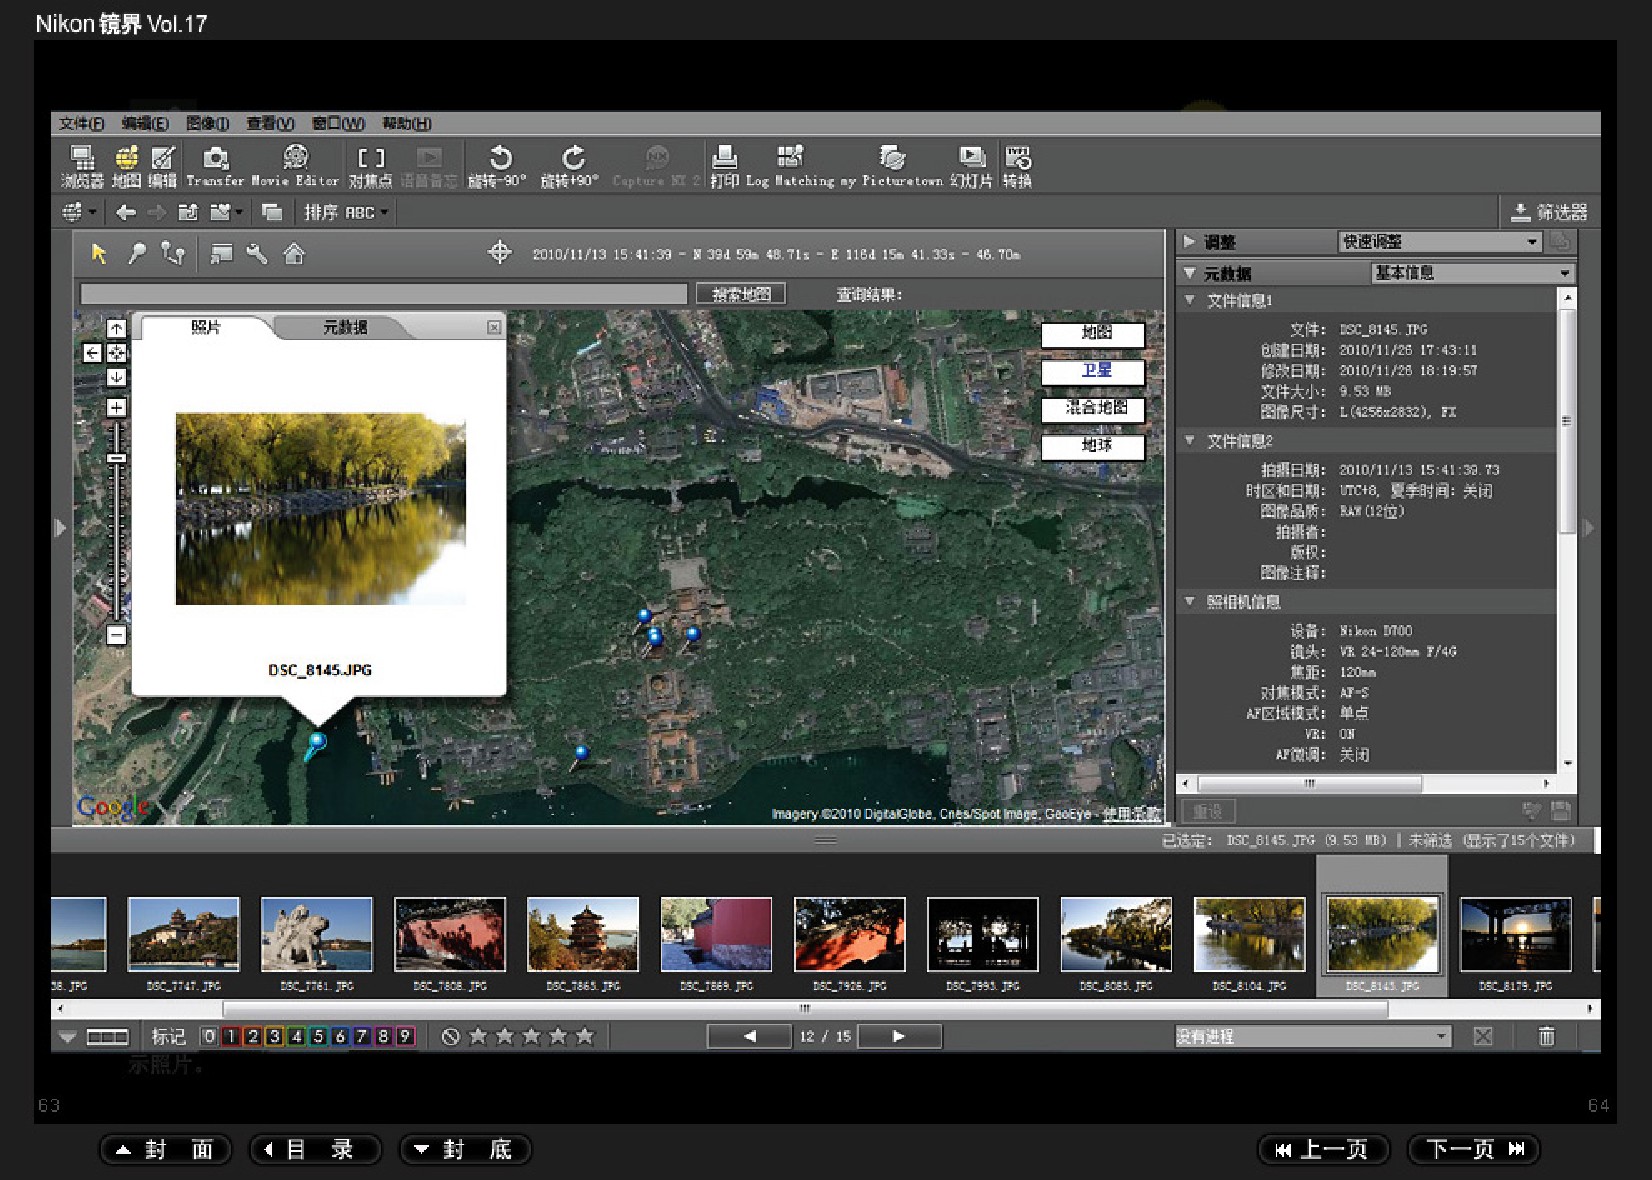The image size is (1652, 1180).
Task: Select 卫星 satellite map type
Action: click(1093, 371)
